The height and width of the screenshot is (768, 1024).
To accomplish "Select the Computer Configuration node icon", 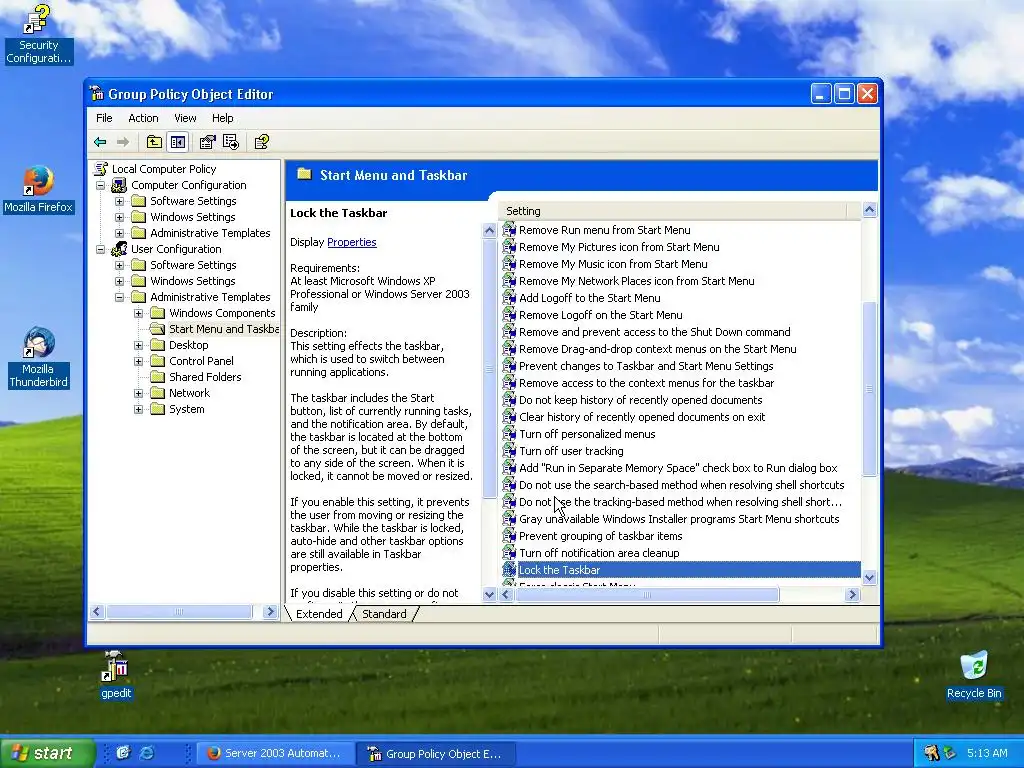I will click(x=119, y=185).
